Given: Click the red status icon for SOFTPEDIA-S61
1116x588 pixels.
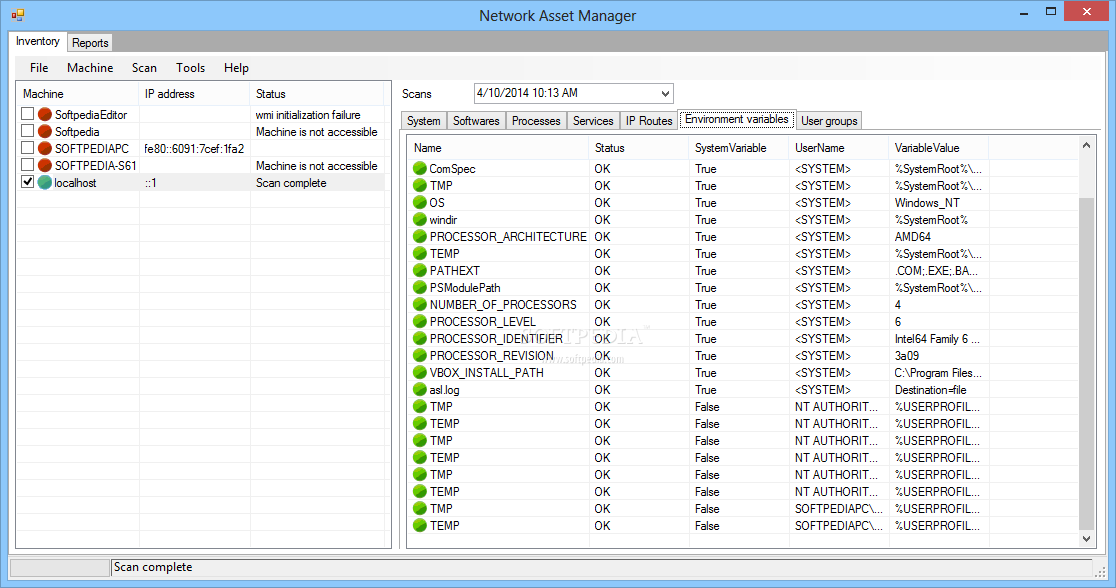Looking at the screenshot, I should coord(45,165).
